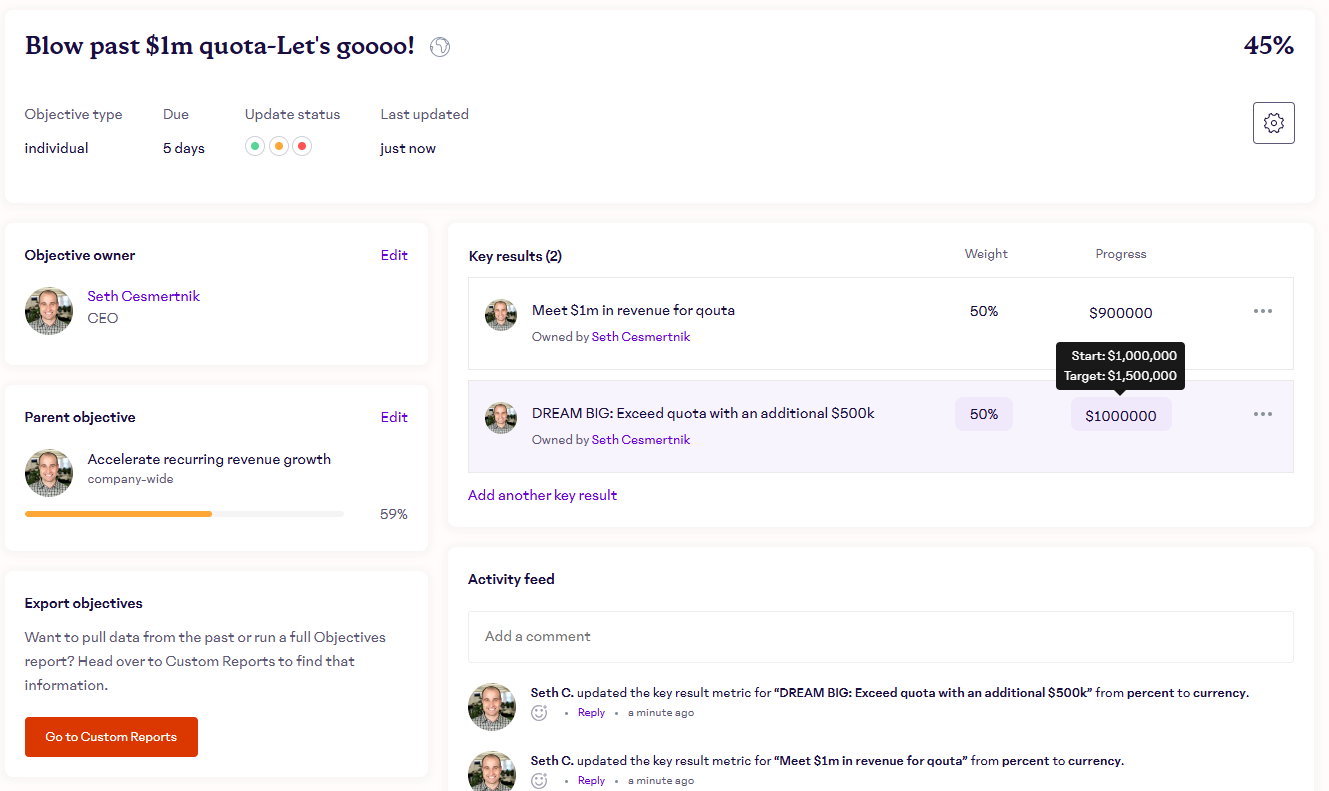Open more options for Meet $1m key result
The image size is (1329, 791).
(x=1263, y=311)
